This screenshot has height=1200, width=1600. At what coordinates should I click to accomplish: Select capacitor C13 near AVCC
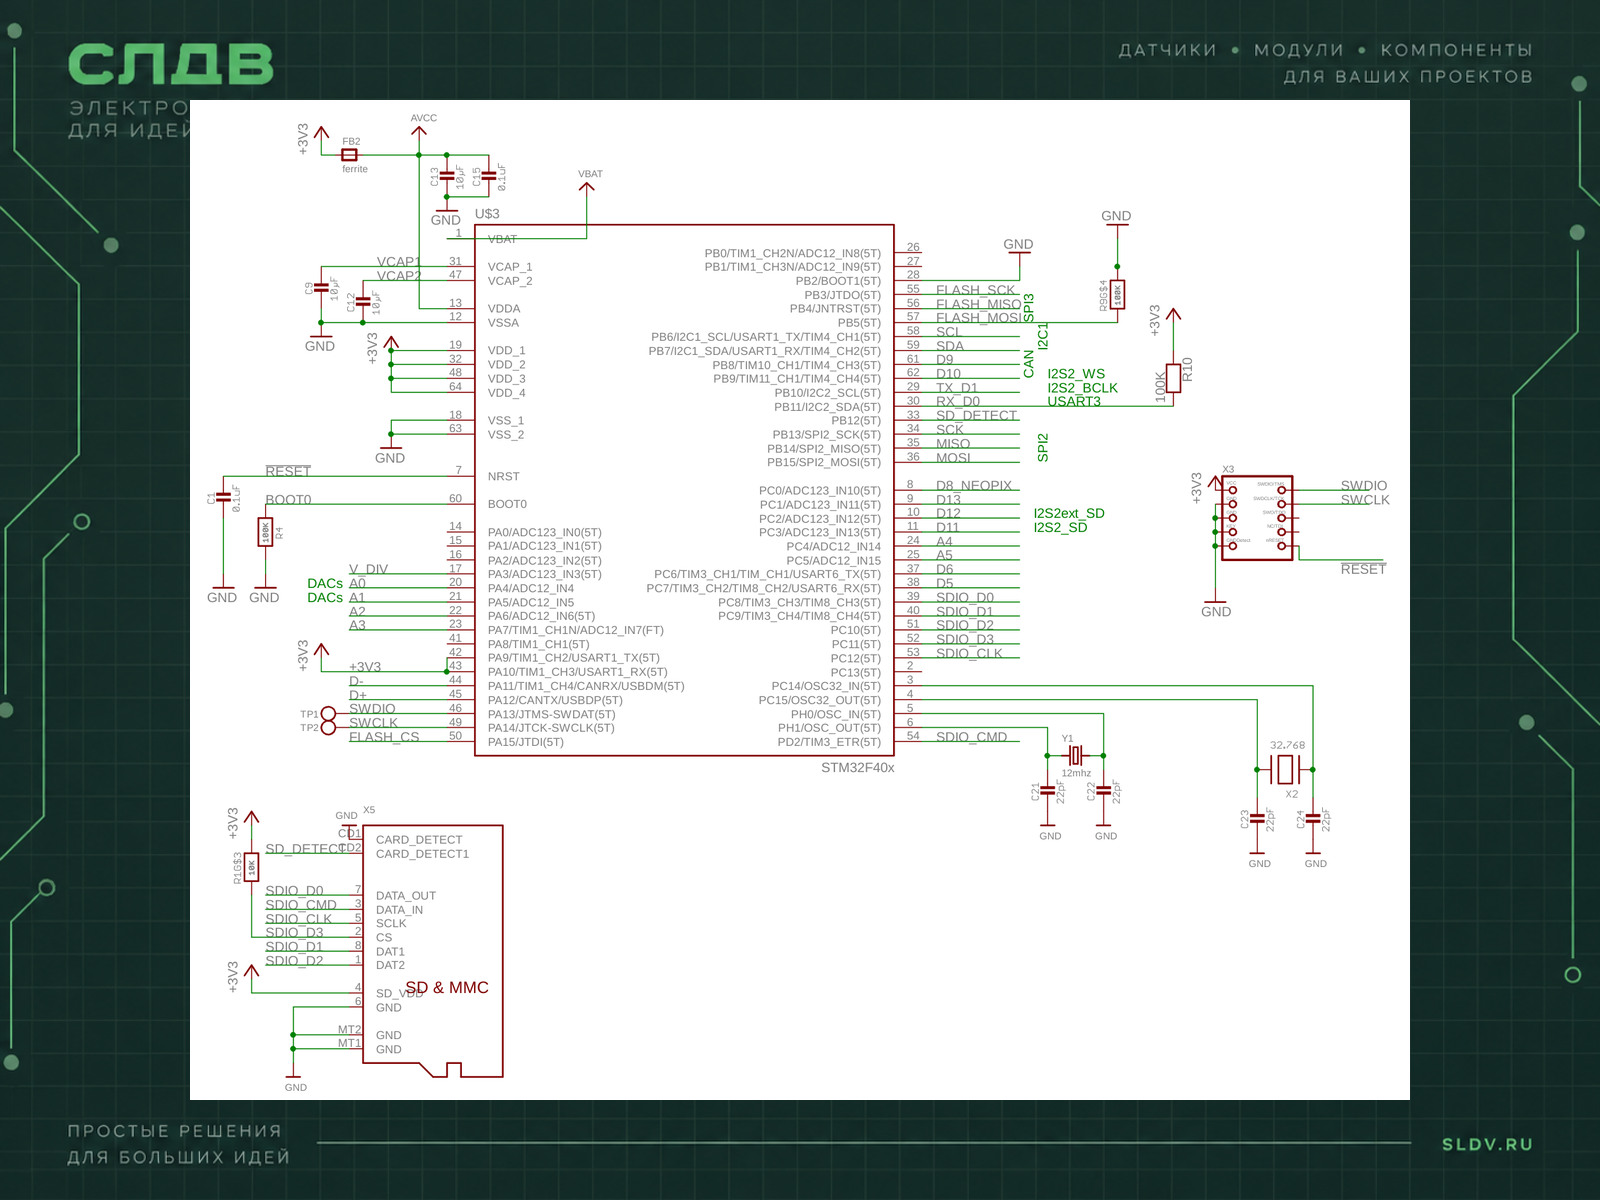point(447,177)
